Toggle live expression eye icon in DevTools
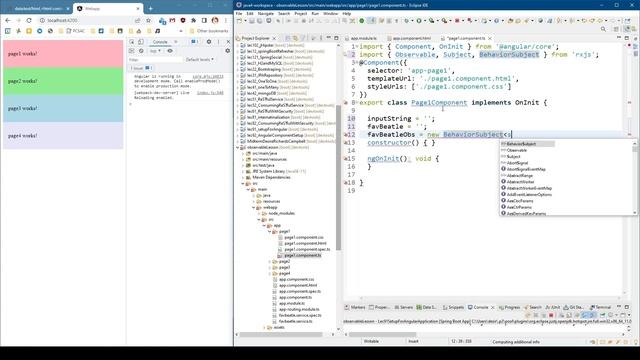Image resolution: width=640 pixels, height=360 pixels. (x=170, y=51)
